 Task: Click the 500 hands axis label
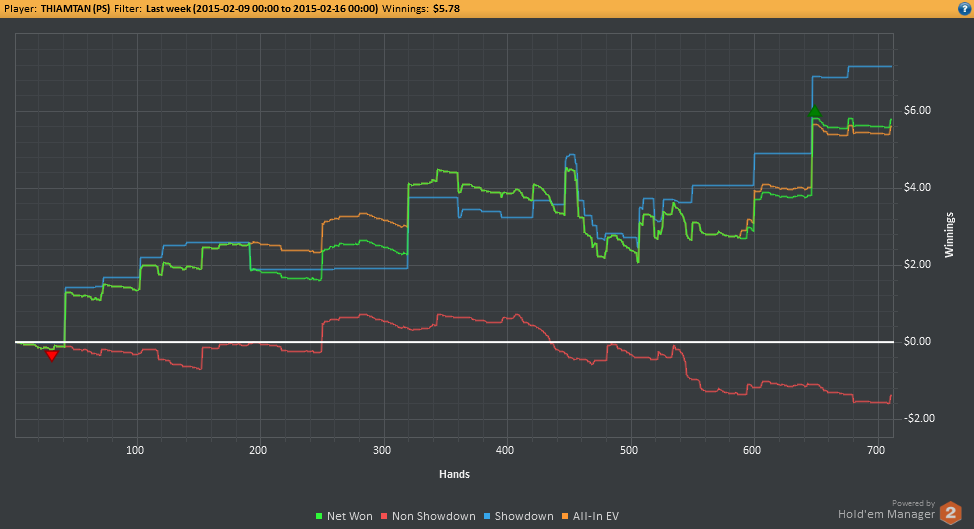(x=629, y=450)
